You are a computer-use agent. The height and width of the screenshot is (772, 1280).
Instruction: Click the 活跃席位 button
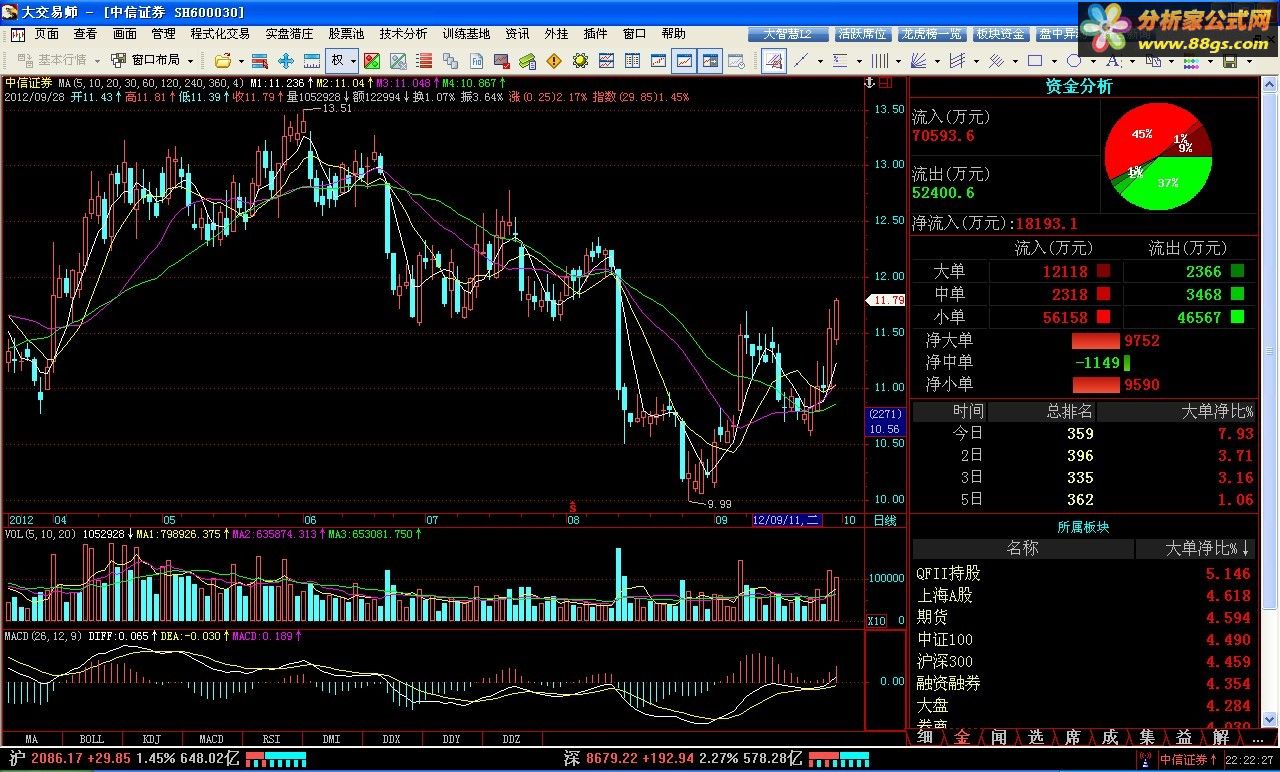pos(862,34)
